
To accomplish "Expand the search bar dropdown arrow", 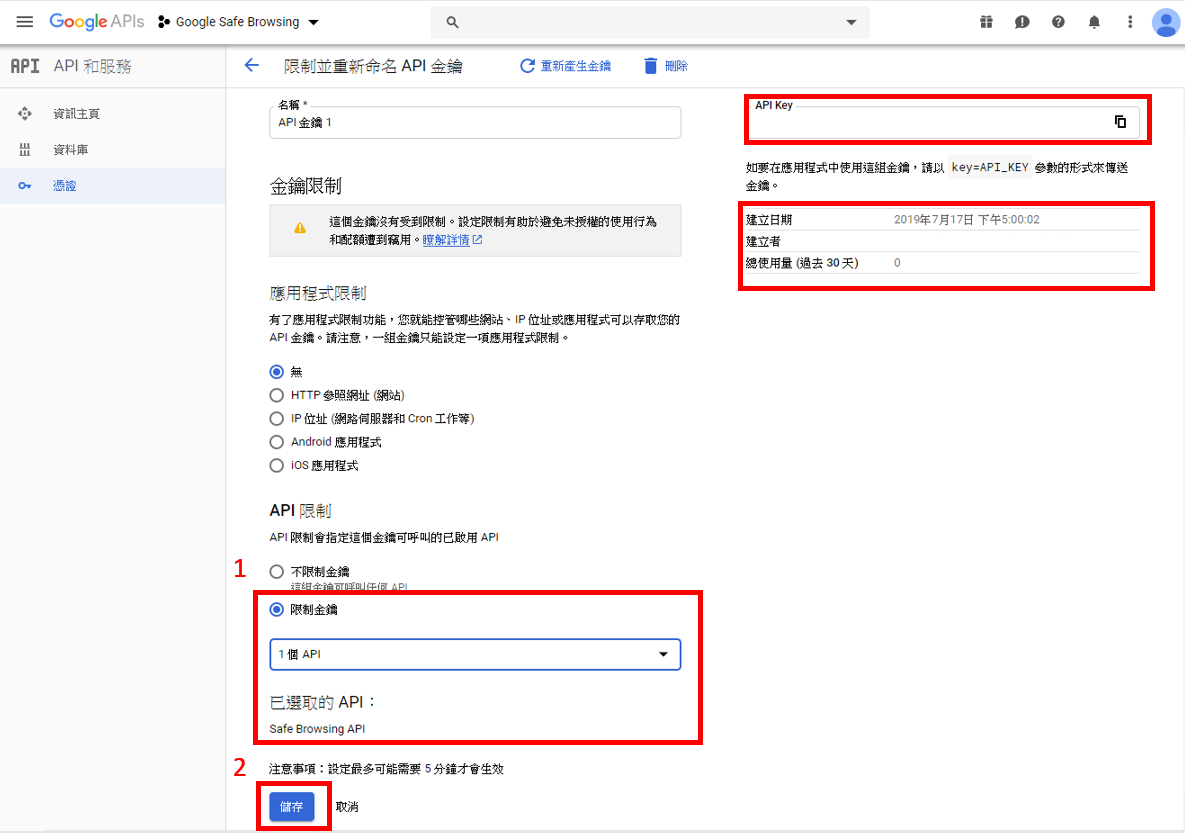I will coord(850,21).
